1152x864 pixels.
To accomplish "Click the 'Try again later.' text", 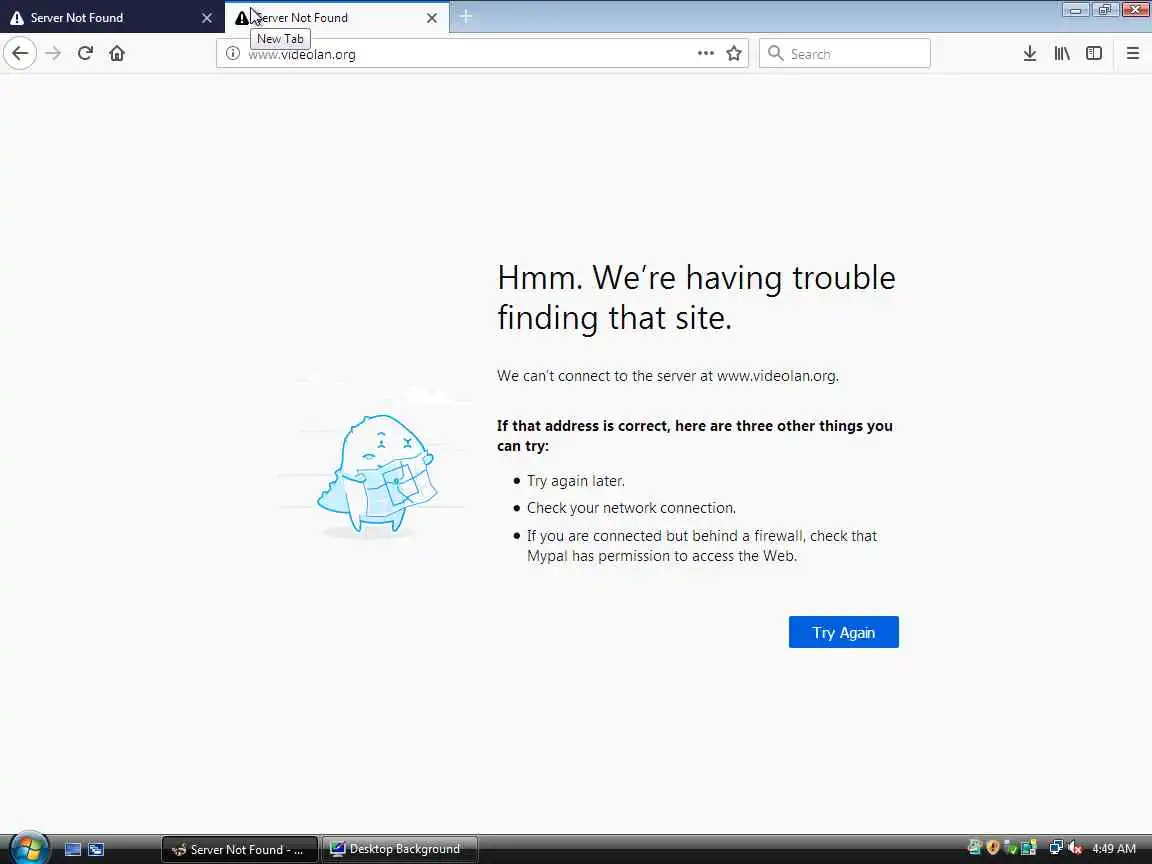I will tap(576, 480).
